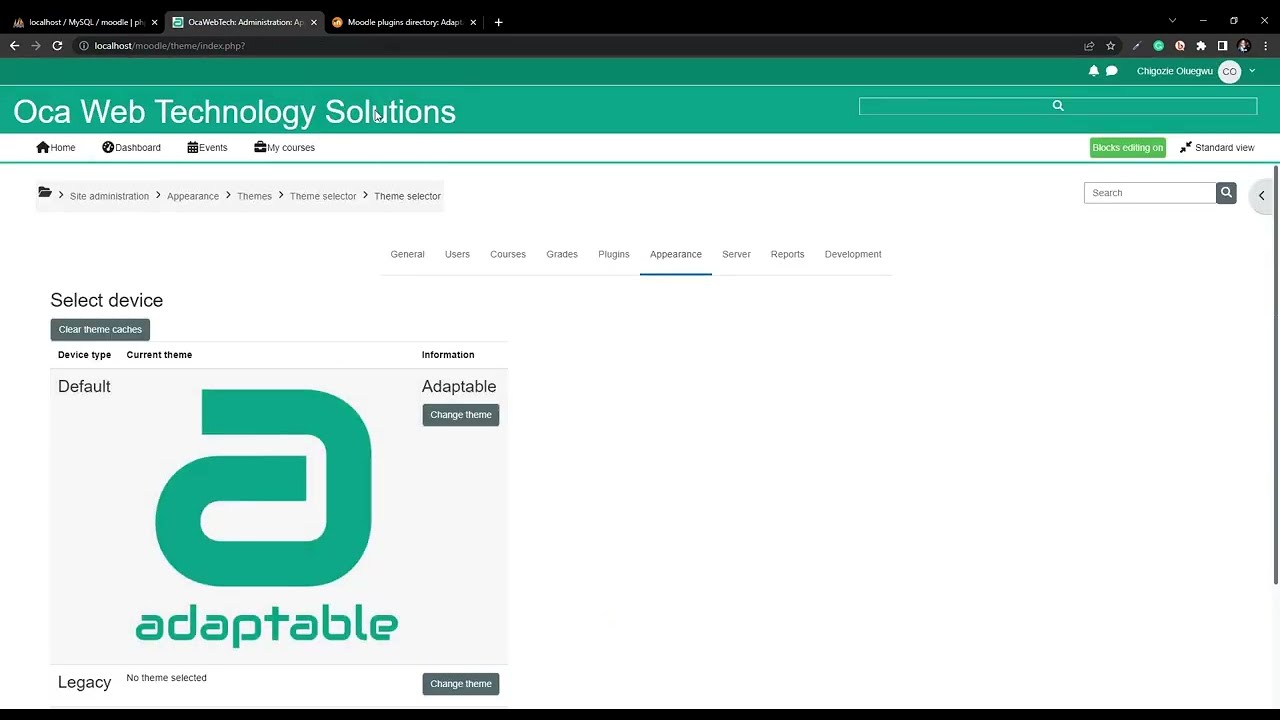Click the Home icon in navbar
This screenshot has height=720, width=1280.
[x=42, y=147]
